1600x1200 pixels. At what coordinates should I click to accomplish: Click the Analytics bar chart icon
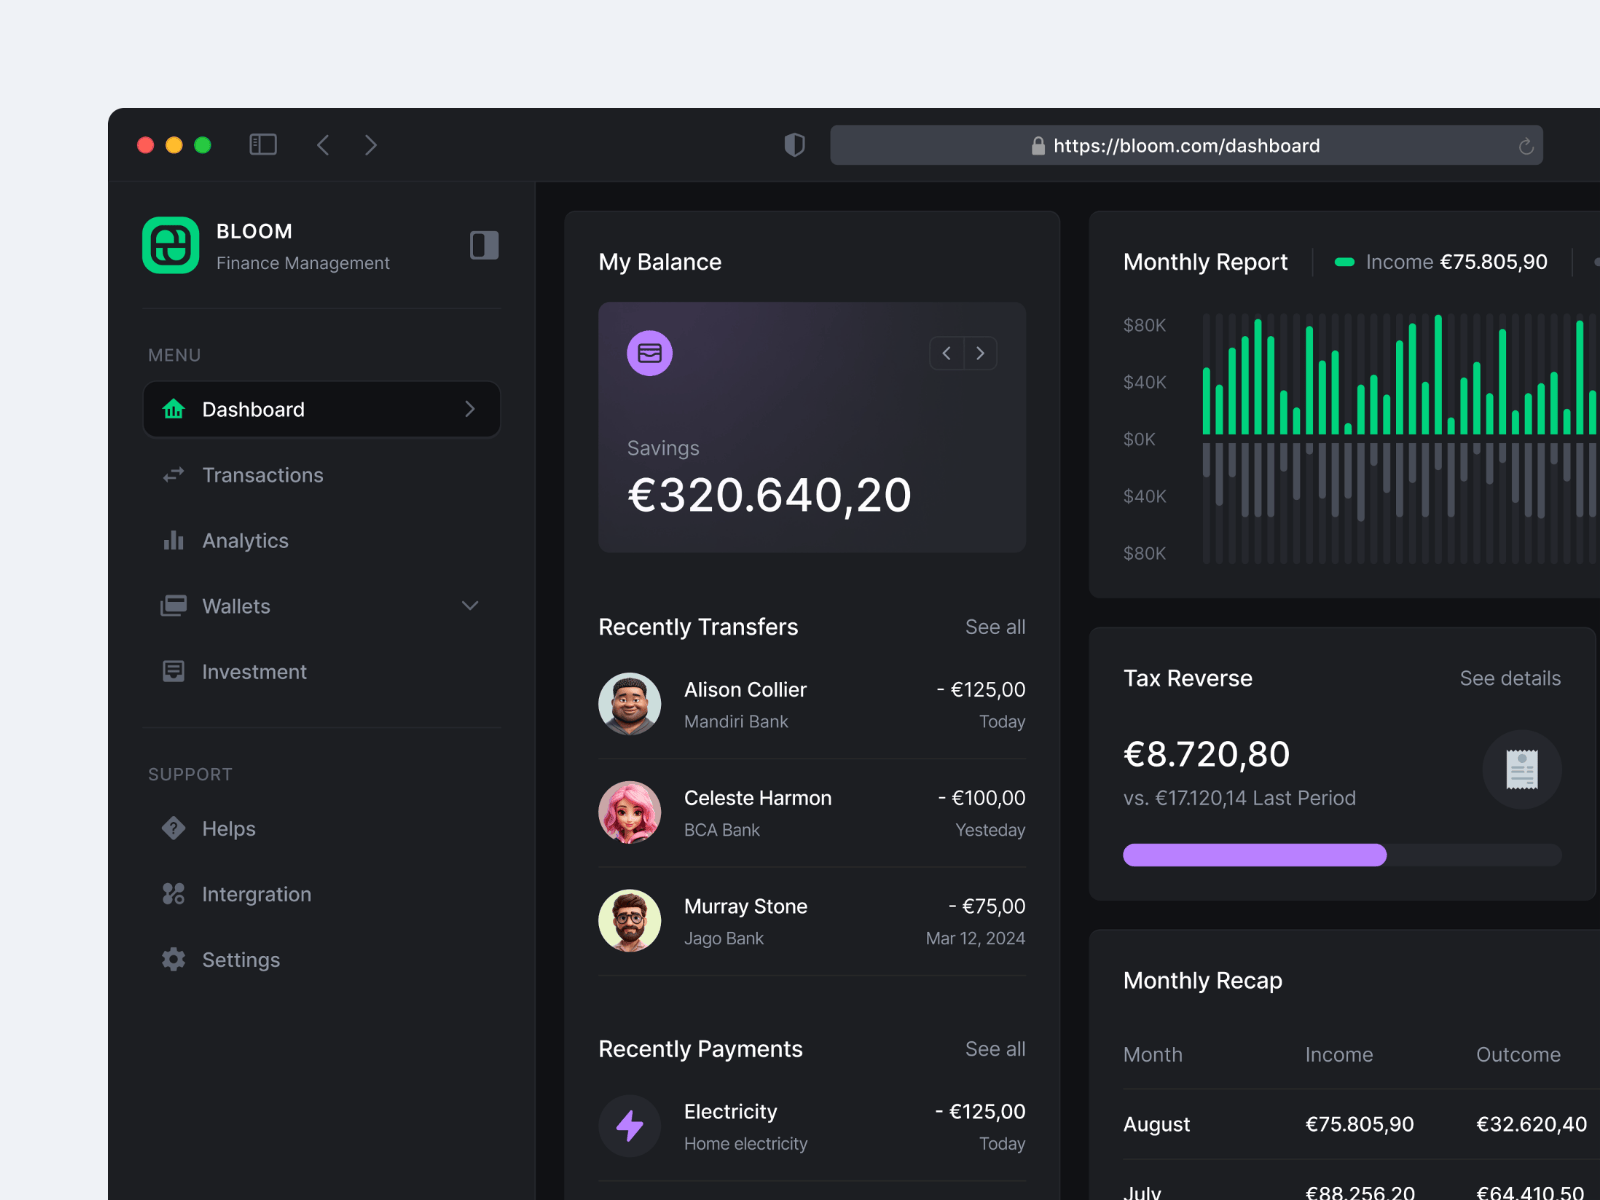[173, 540]
